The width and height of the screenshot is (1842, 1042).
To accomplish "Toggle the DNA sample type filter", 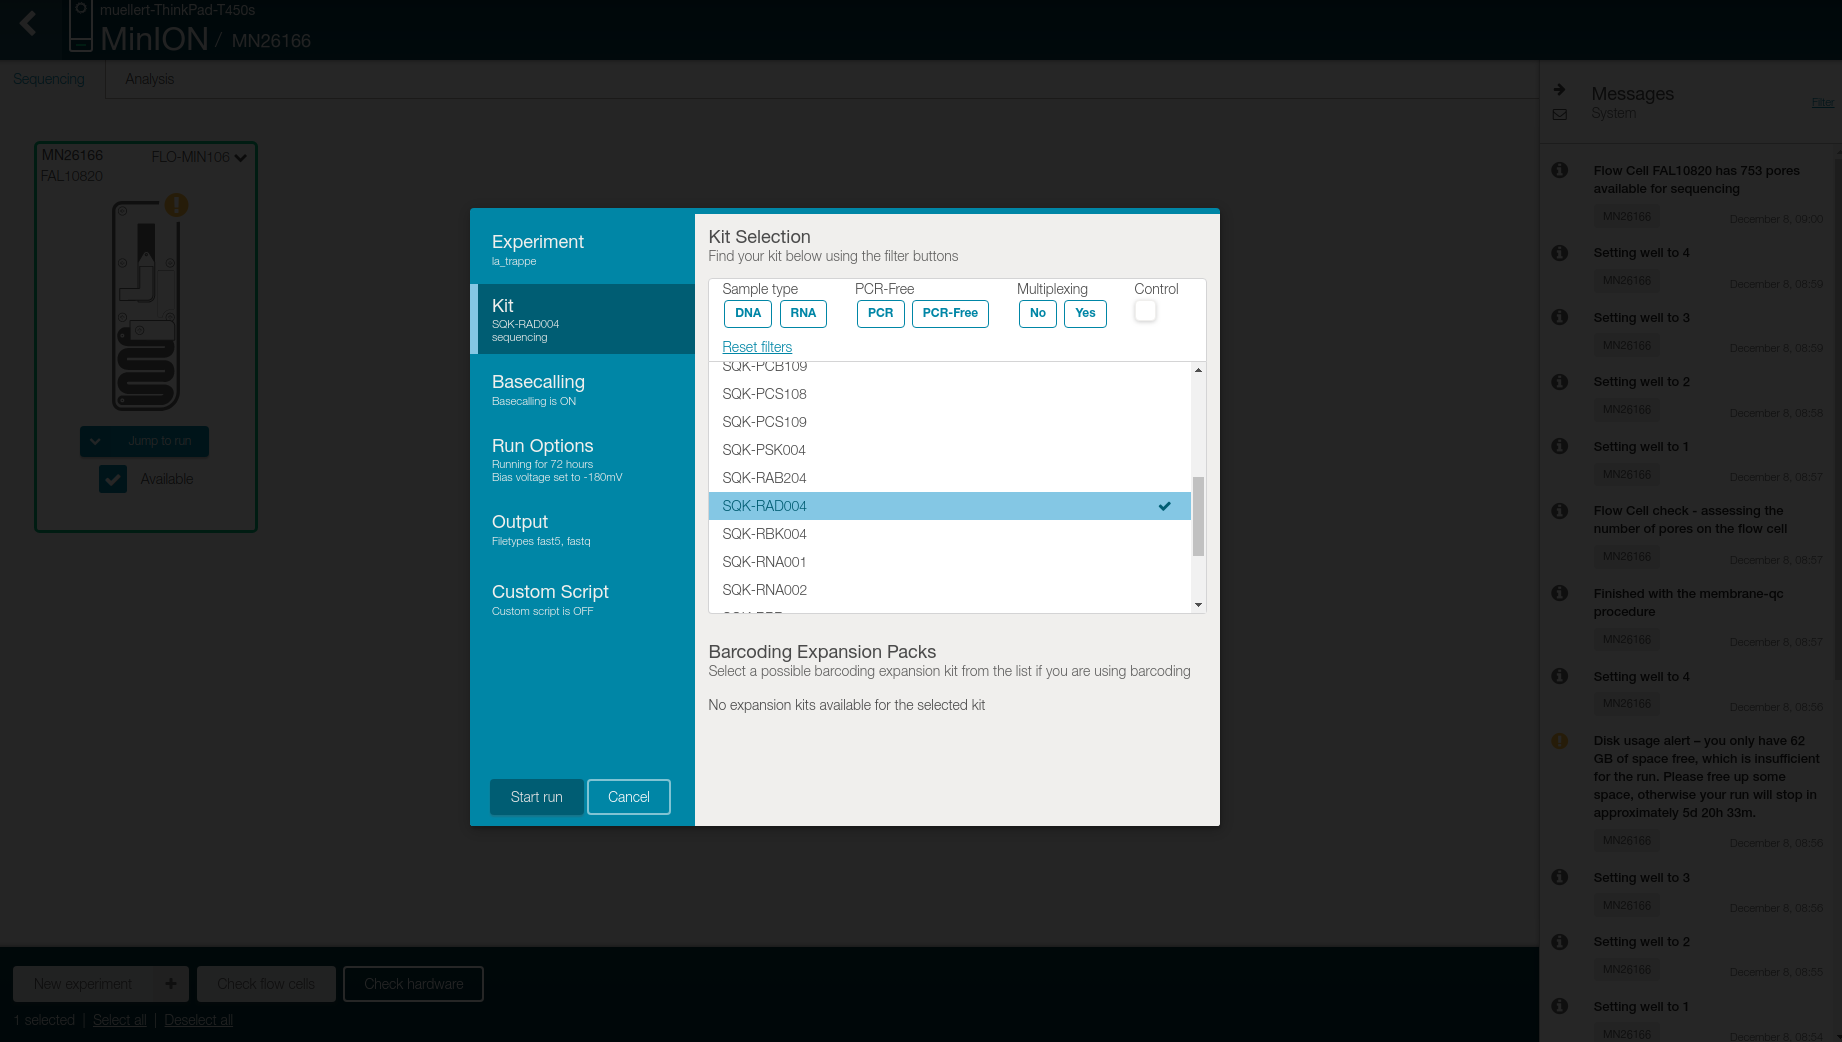I will point(747,313).
